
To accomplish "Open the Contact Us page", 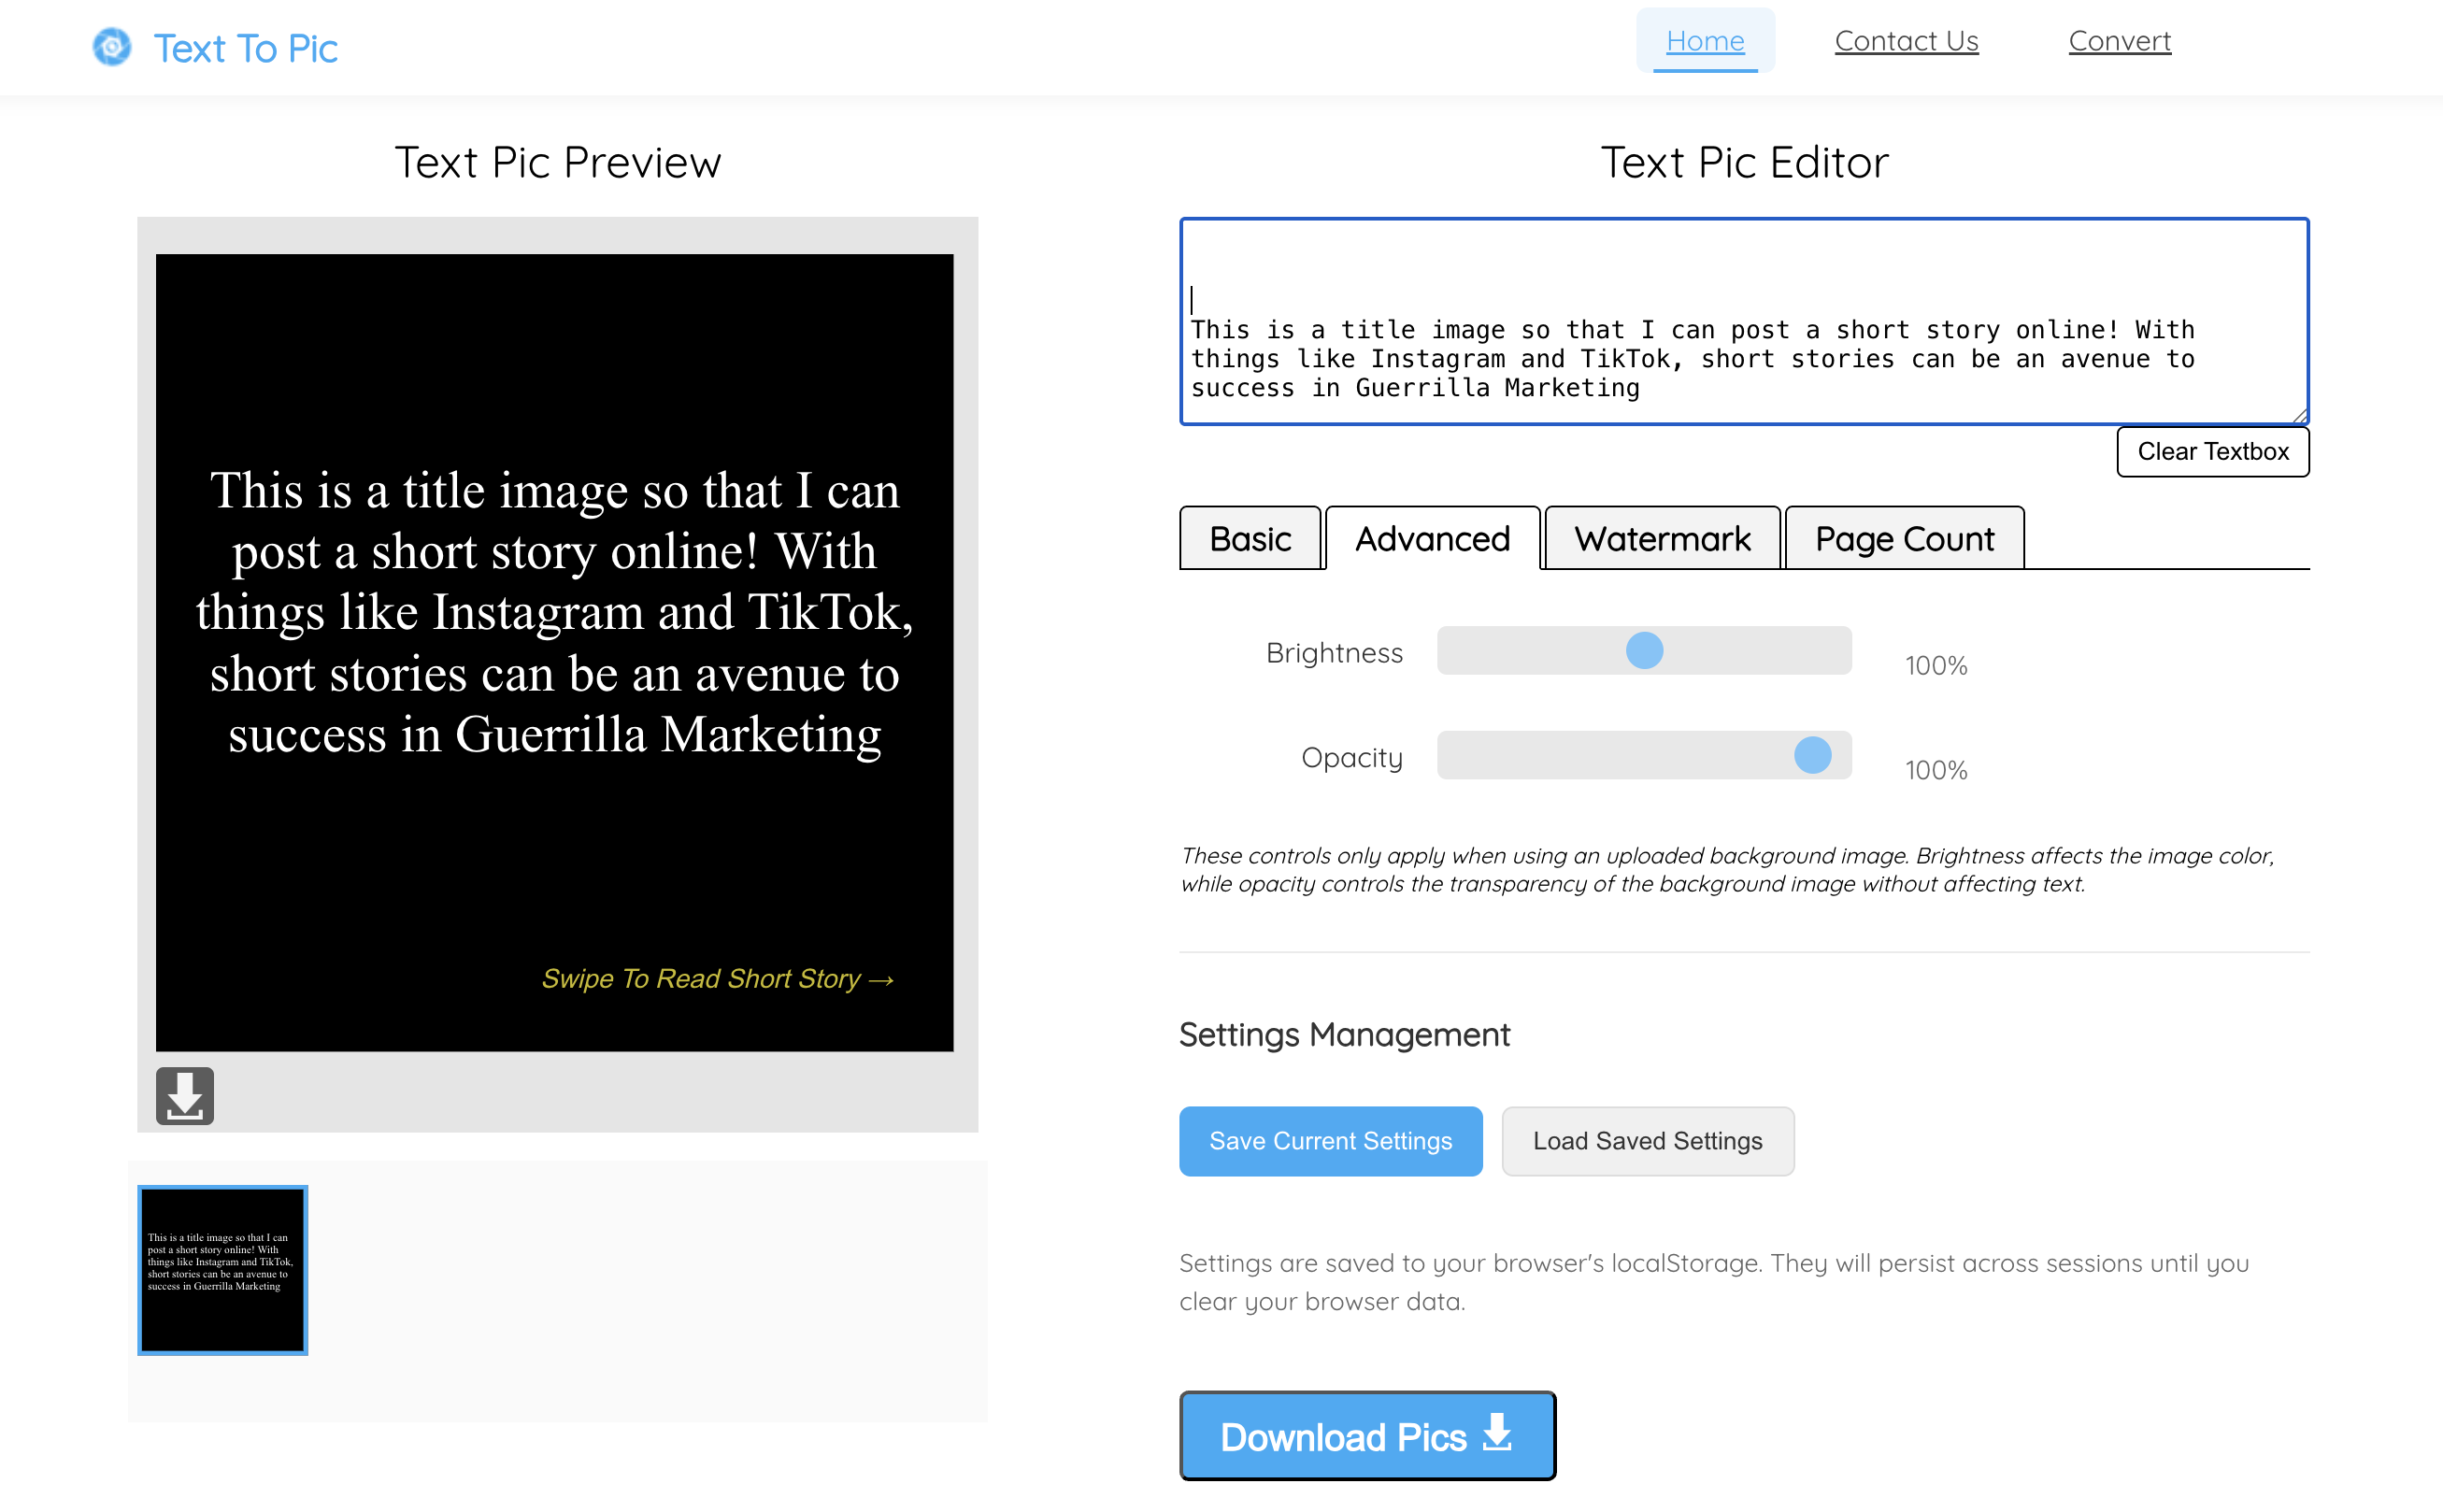I will tap(1906, 41).
